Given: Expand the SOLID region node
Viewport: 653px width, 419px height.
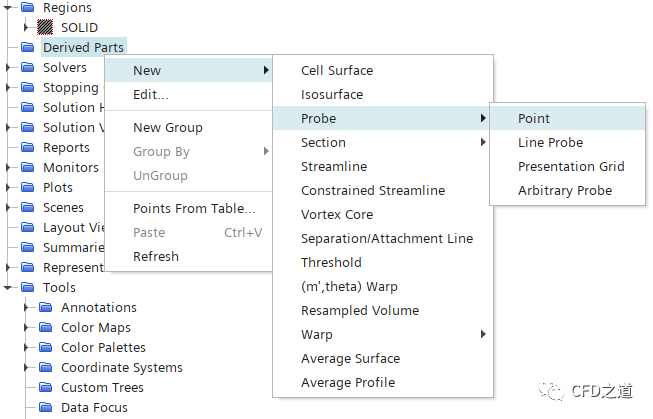Looking at the screenshot, I should [27, 28].
